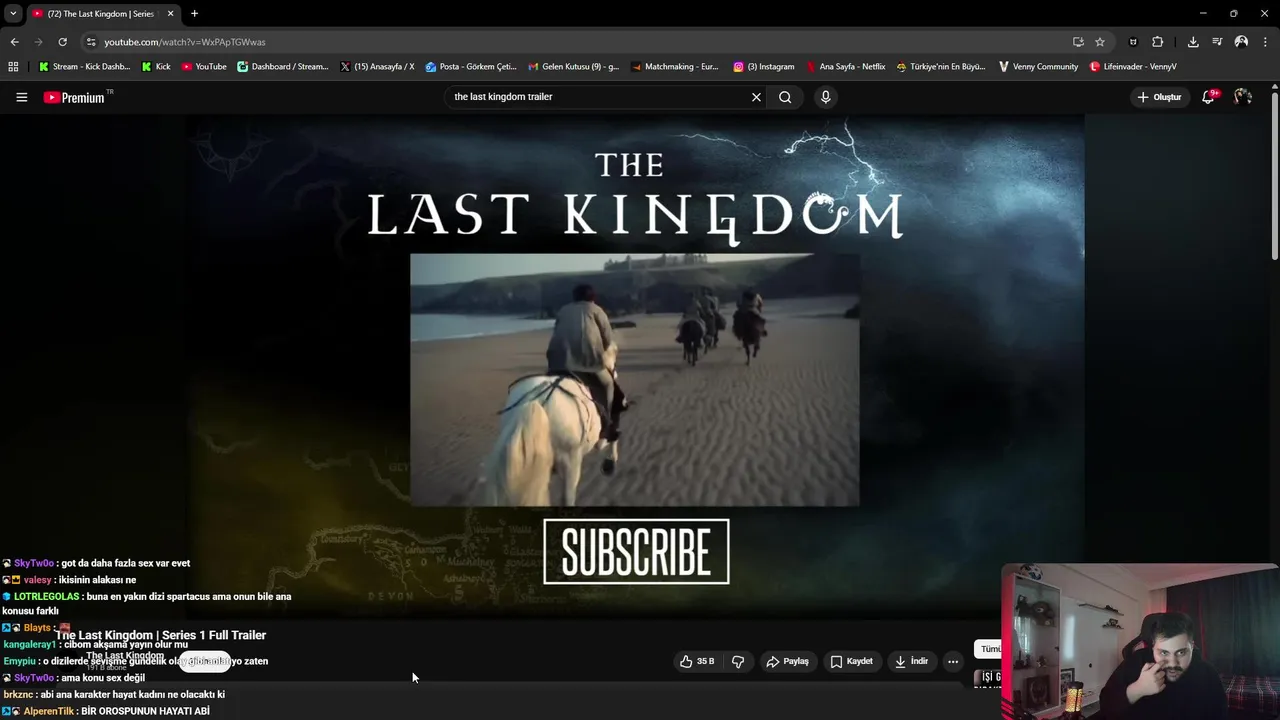This screenshot has width=1280, height=720.
Task: Open Stream - Kick Dashboard bookmark
Action: pos(84,67)
